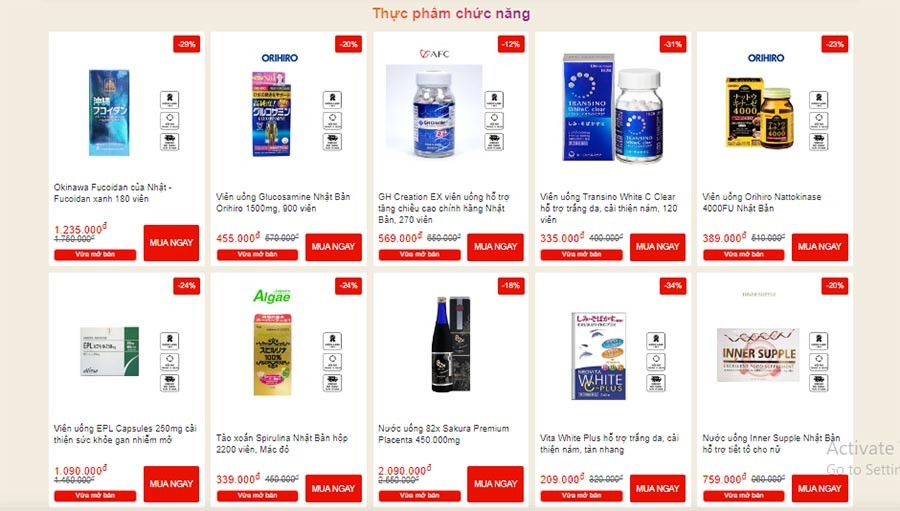900x511 pixels.
Task: Click delivery truck icon on EPL Capsules card
Action: pyautogui.click(x=169, y=382)
